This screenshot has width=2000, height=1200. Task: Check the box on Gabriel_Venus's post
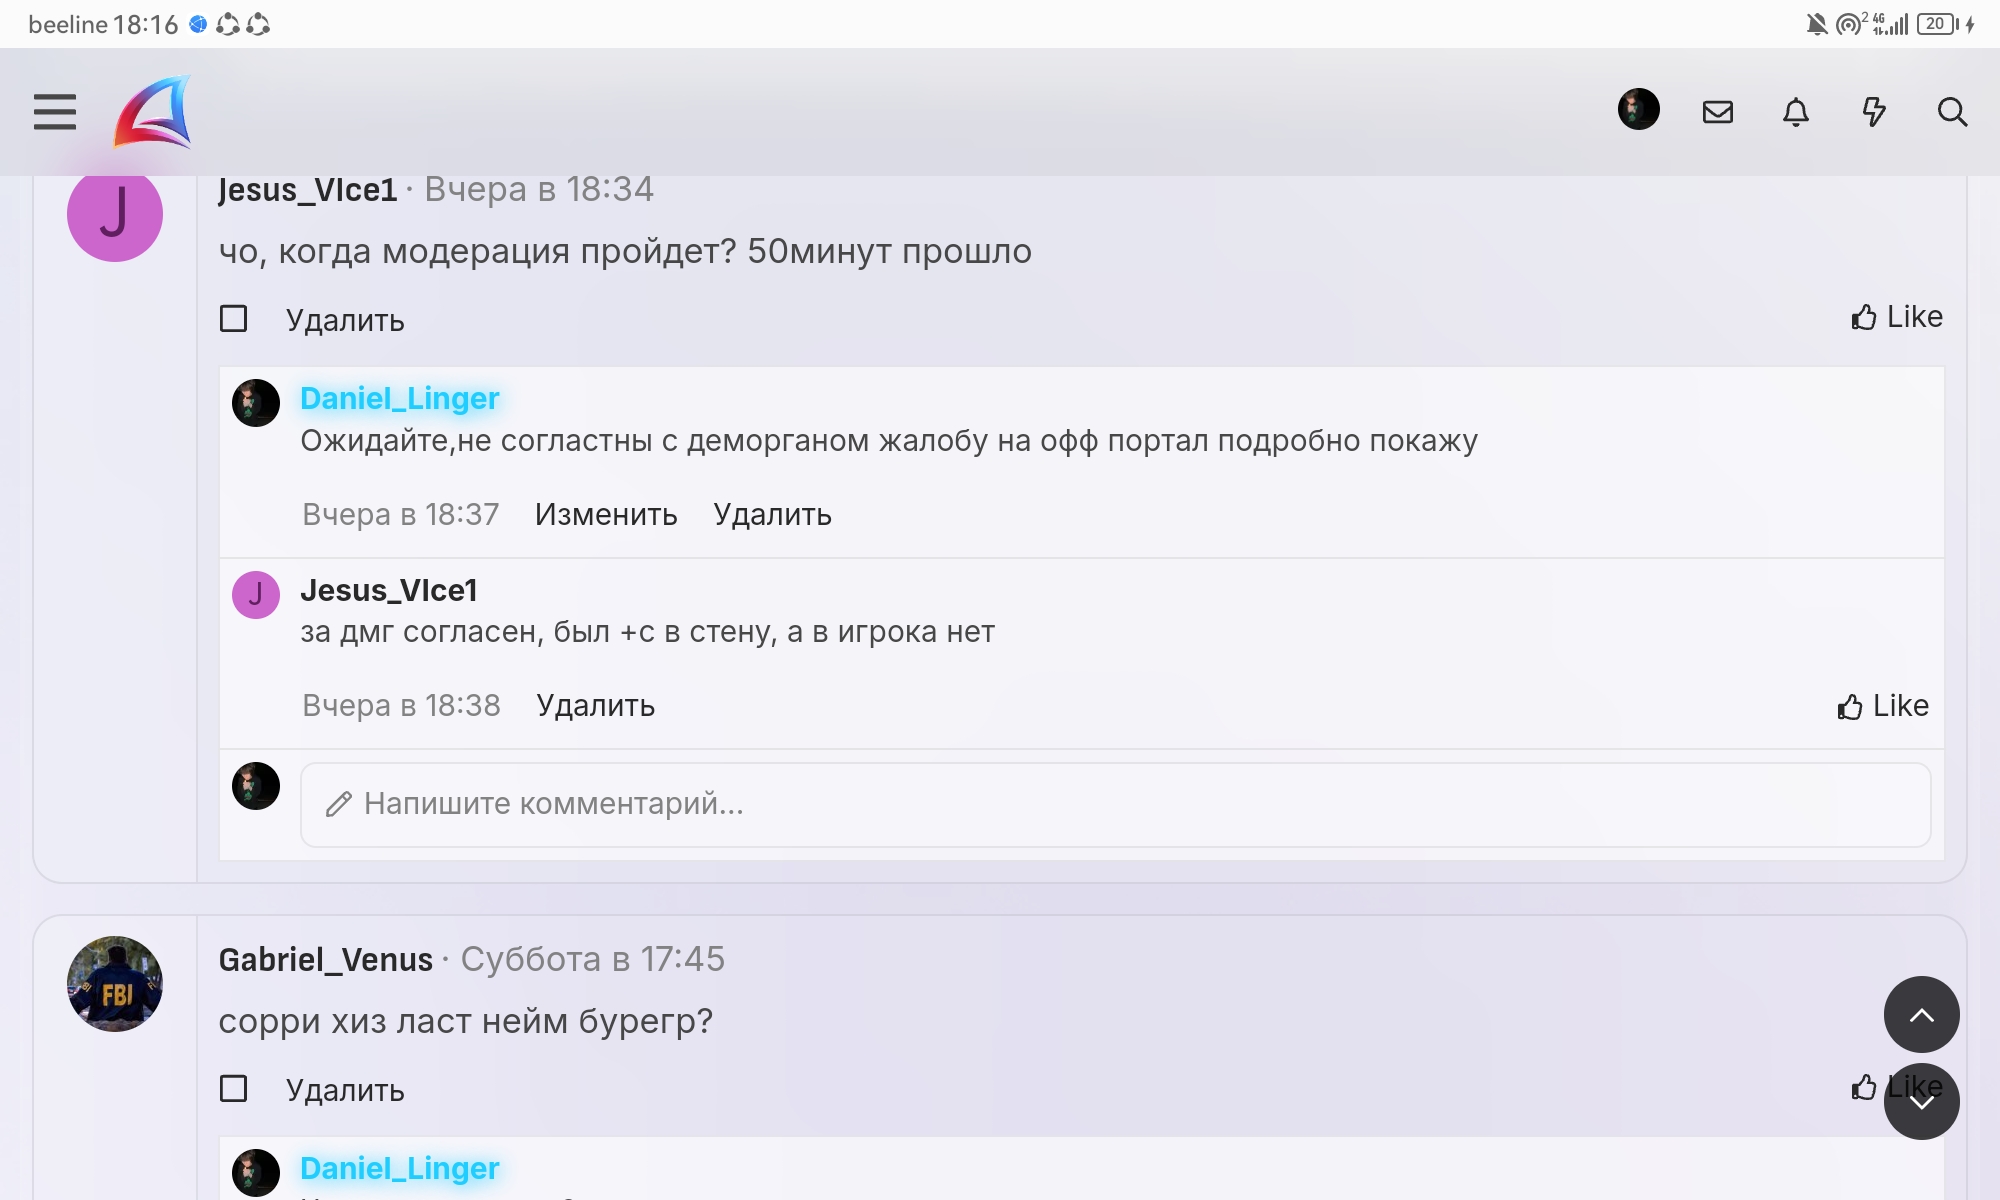(x=233, y=1088)
